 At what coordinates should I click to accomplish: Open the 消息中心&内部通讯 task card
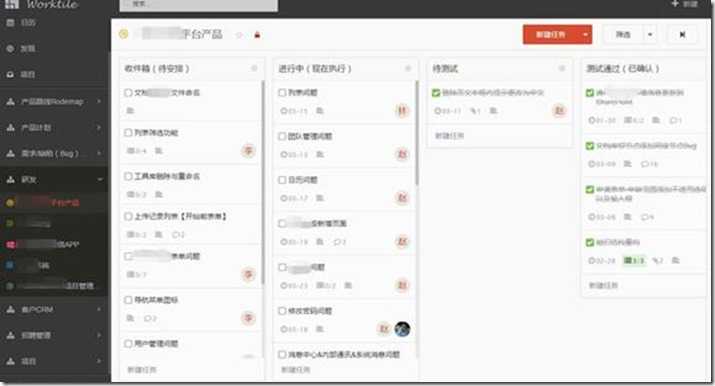pos(344,355)
